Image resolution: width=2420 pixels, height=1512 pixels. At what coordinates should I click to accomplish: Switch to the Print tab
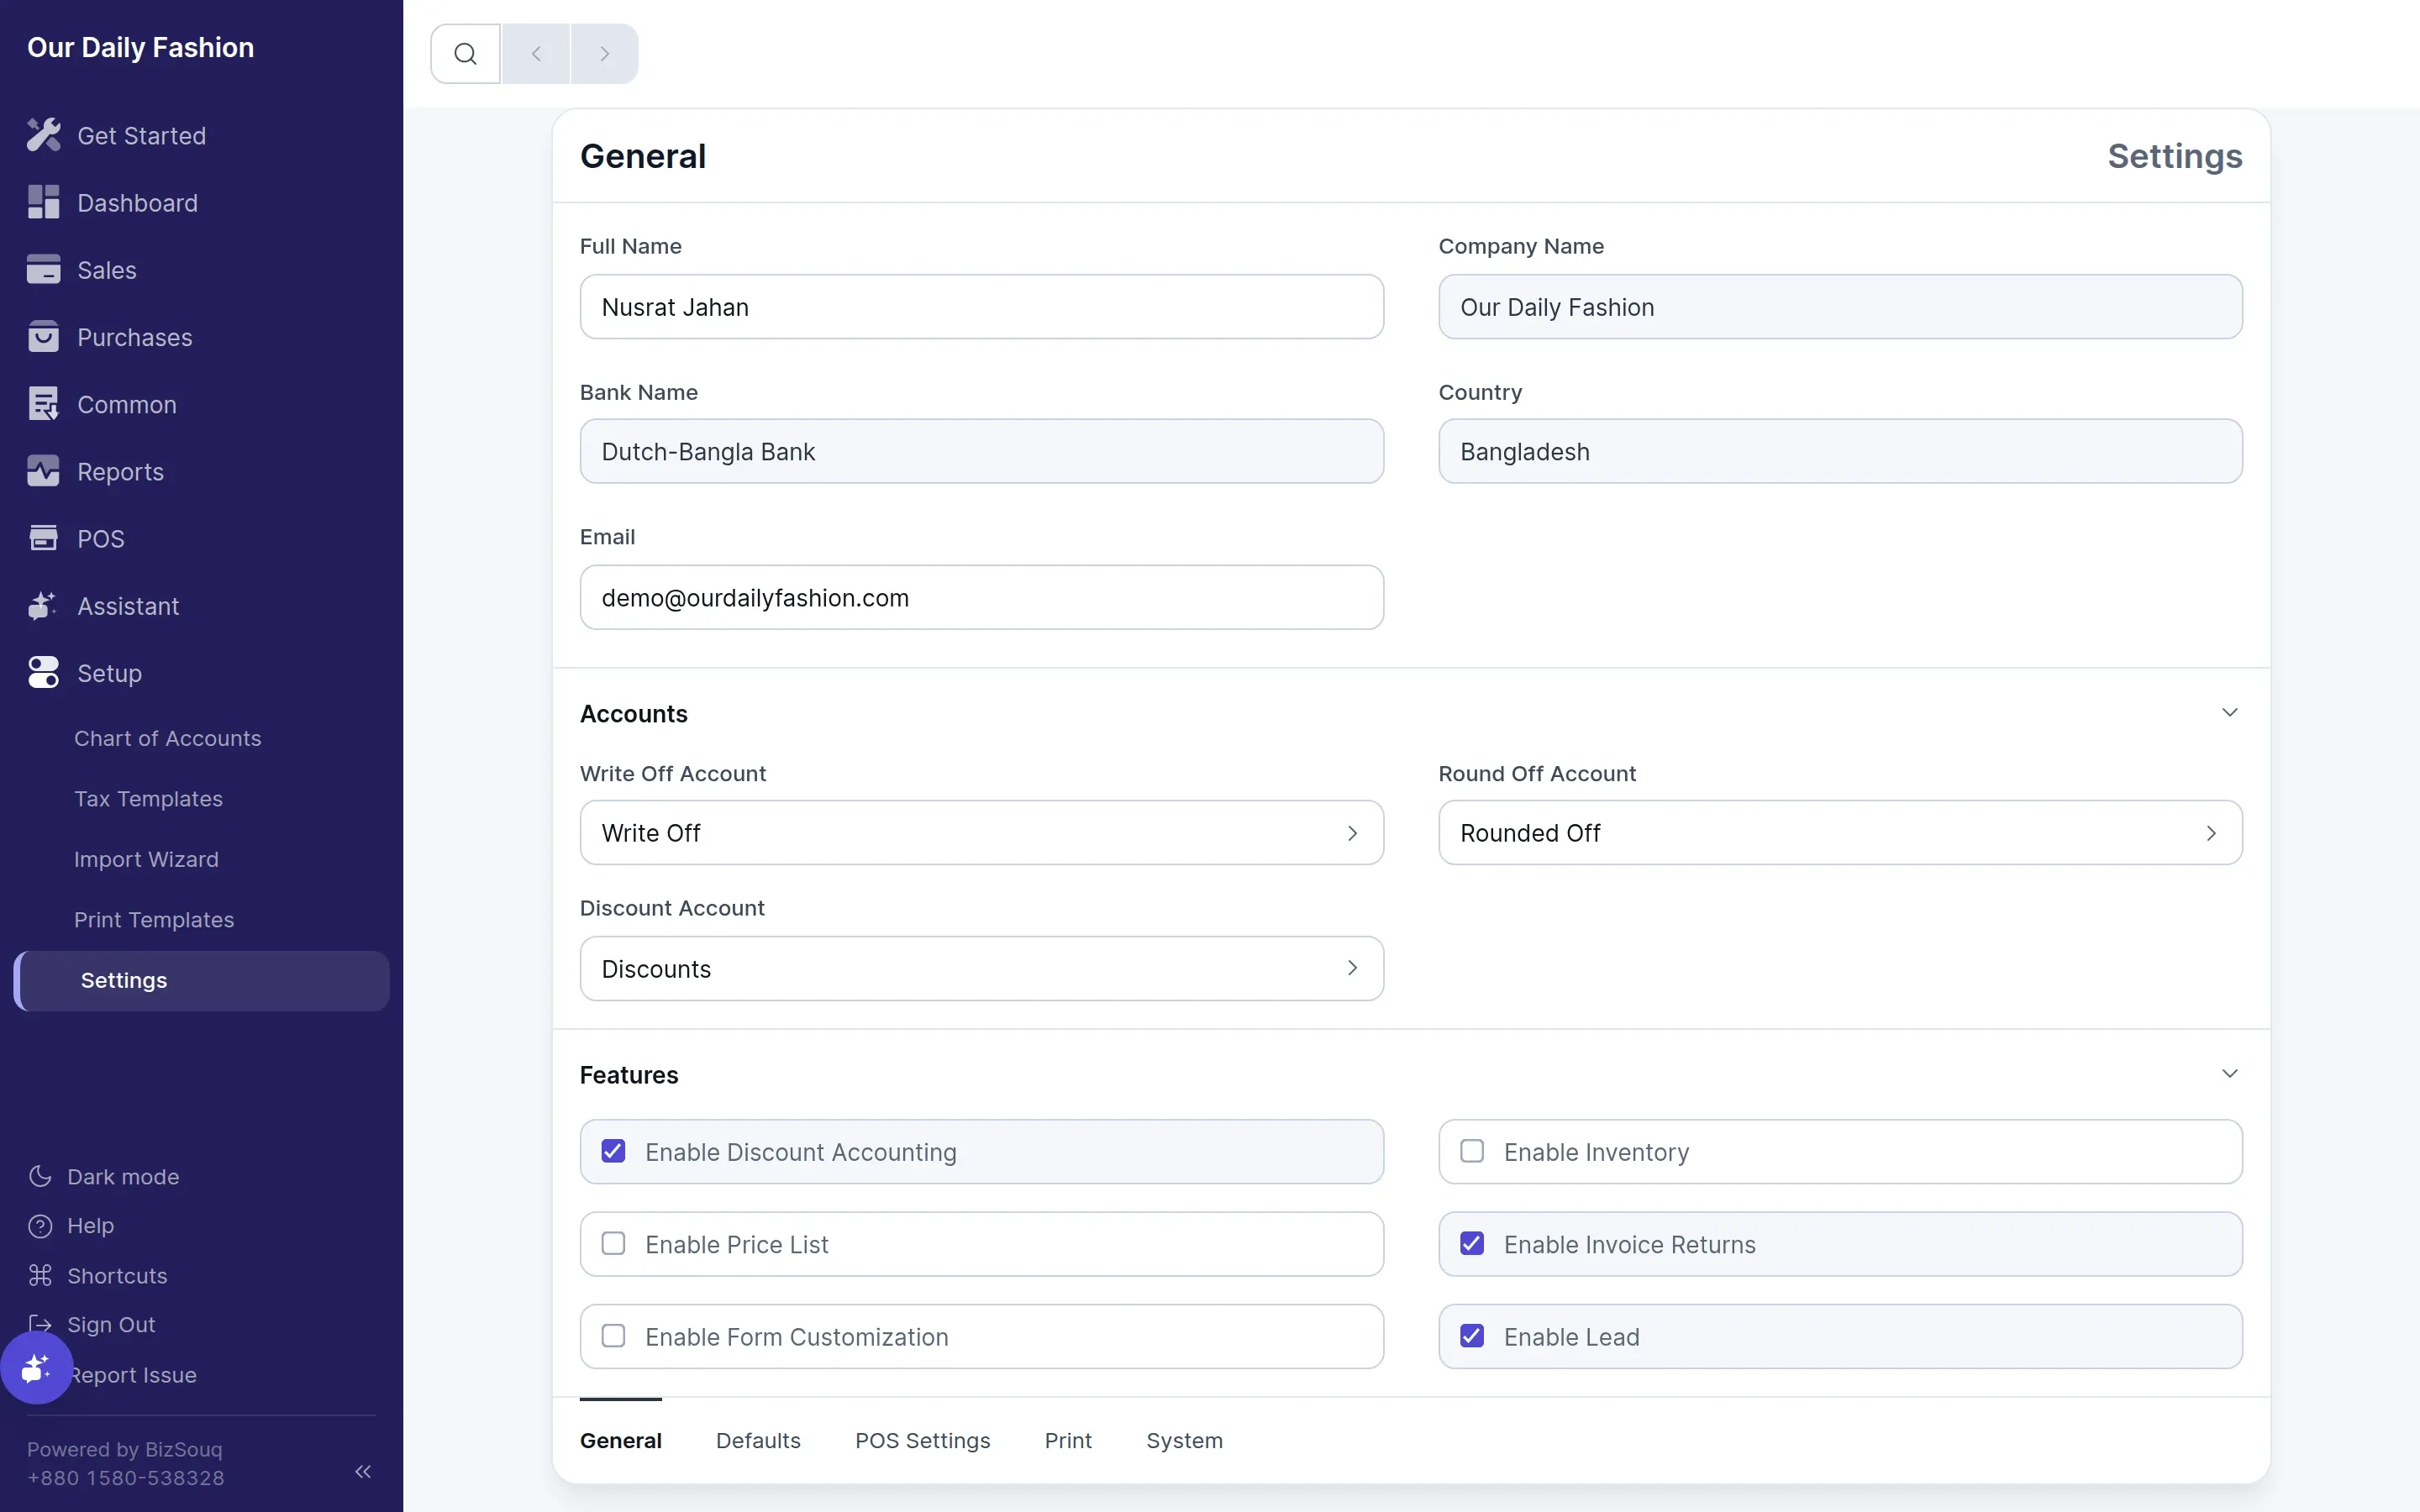(x=1068, y=1440)
